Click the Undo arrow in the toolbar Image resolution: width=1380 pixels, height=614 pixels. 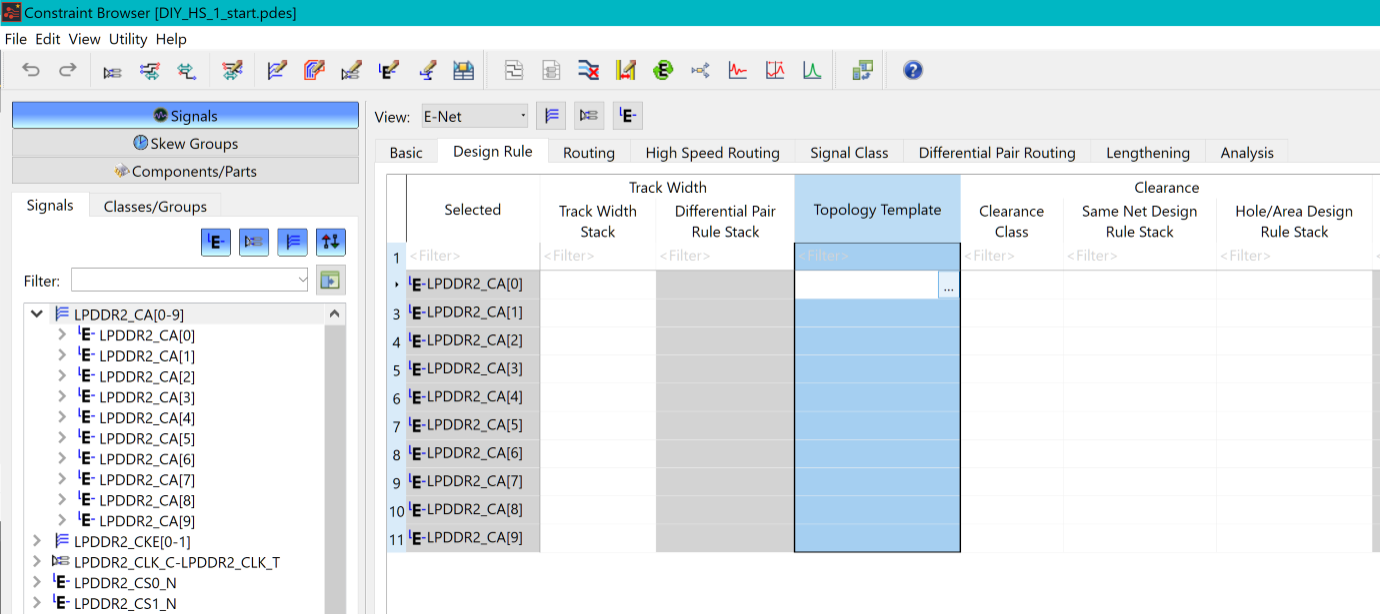pyautogui.click(x=31, y=71)
